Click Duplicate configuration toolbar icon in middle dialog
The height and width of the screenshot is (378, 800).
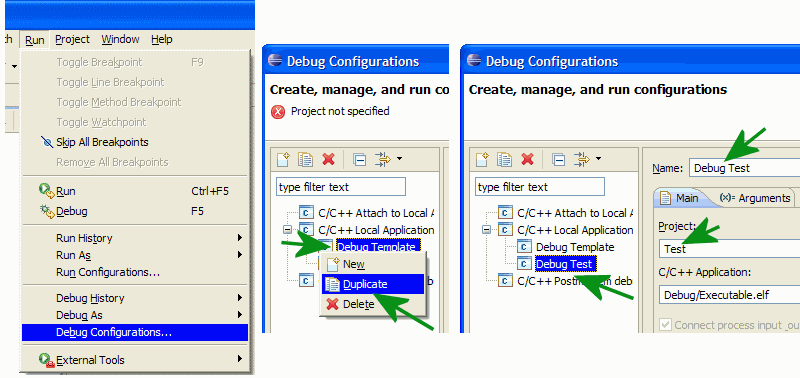(305, 160)
